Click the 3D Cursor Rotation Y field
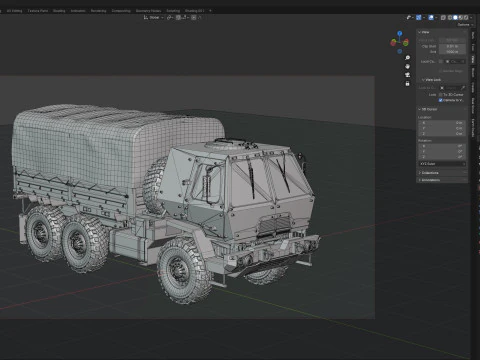 442,152
